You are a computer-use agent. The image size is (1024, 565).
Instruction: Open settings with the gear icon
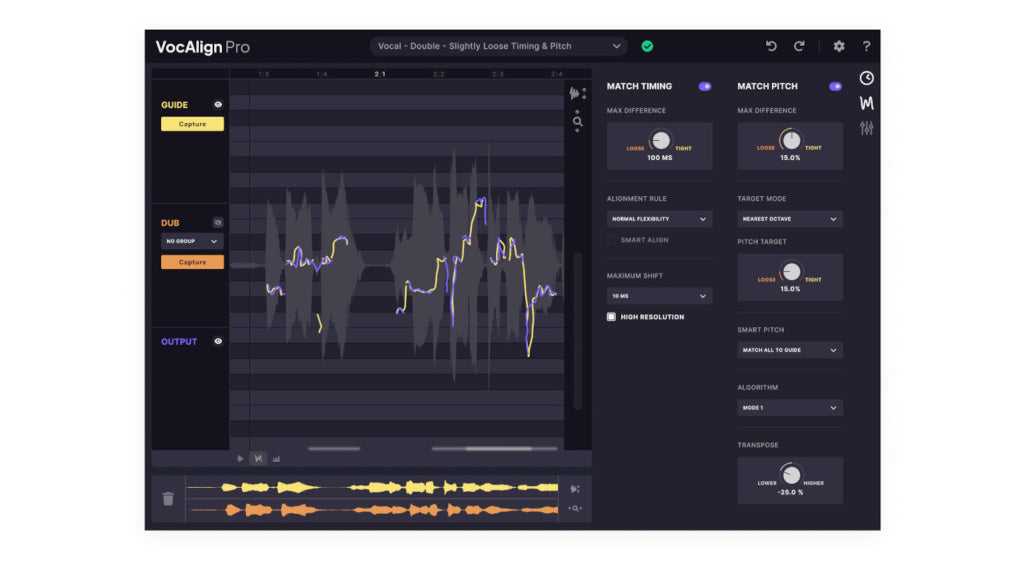click(839, 46)
